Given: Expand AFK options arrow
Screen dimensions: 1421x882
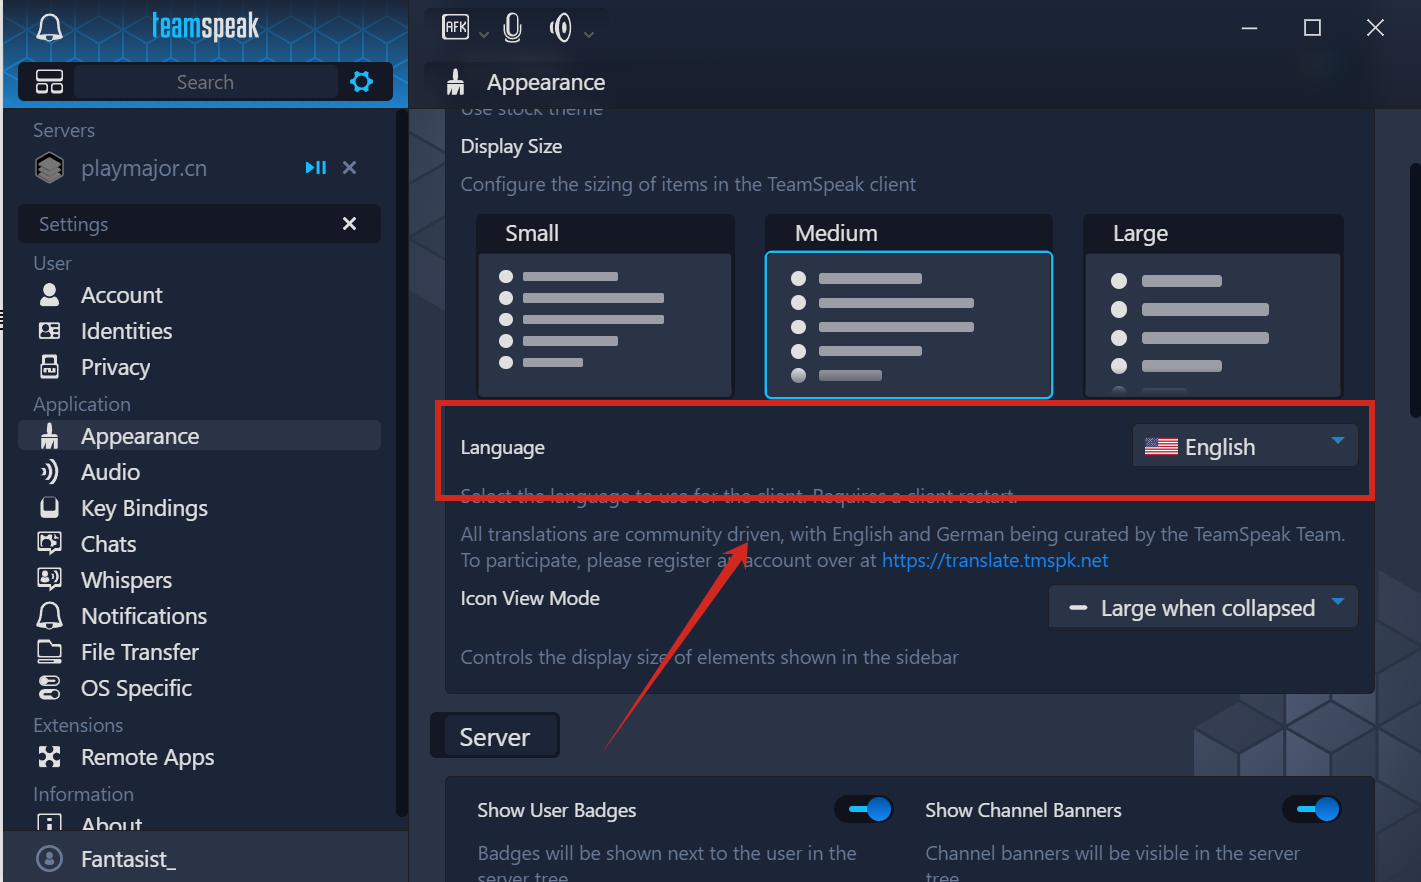Looking at the screenshot, I should coord(484,35).
